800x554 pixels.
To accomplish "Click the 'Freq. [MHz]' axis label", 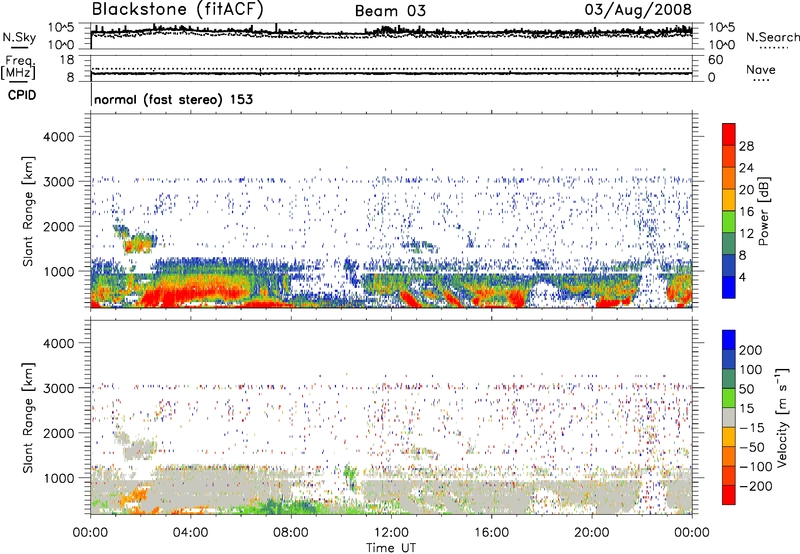I will [18, 68].
